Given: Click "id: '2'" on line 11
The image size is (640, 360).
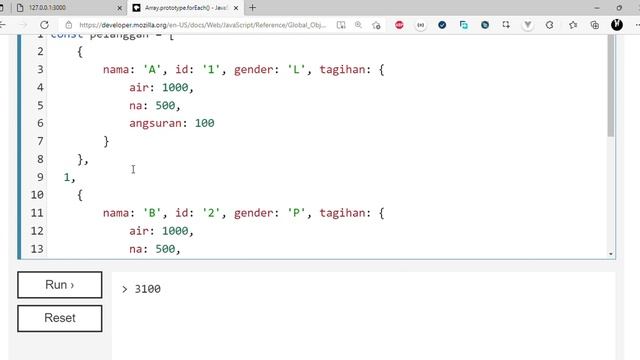Looking at the screenshot, I should pyautogui.click(x=198, y=213).
